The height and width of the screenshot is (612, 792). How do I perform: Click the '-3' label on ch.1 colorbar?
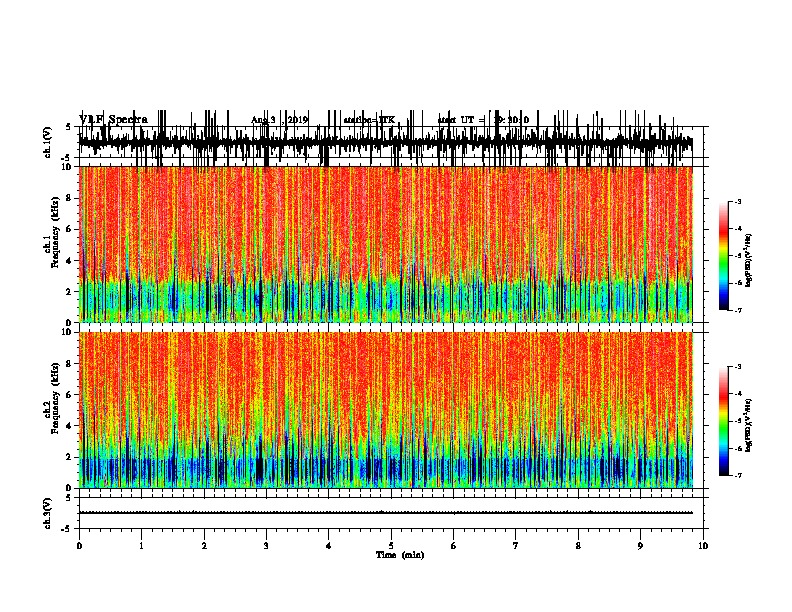point(737,201)
